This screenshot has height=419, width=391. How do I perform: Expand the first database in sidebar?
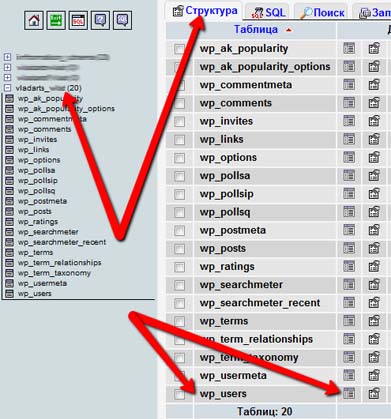7,57
